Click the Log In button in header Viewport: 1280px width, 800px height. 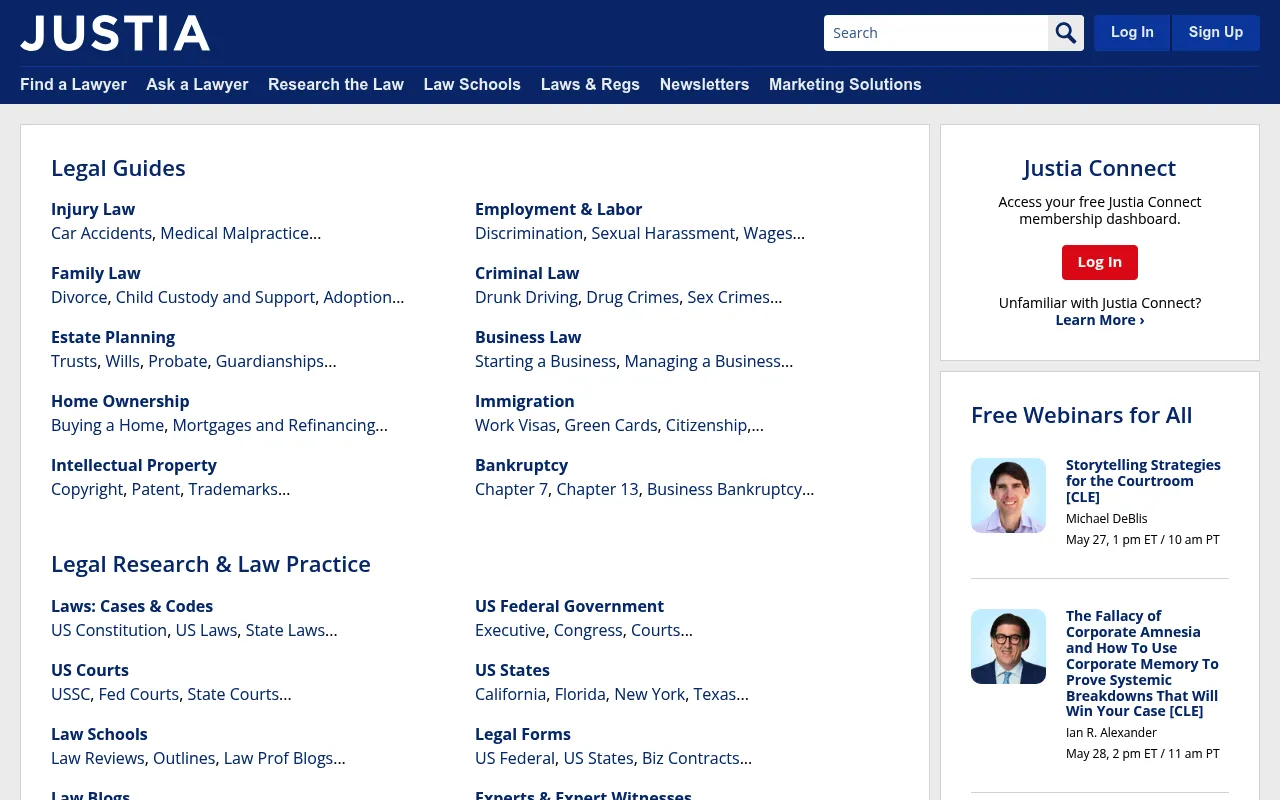(x=1132, y=33)
